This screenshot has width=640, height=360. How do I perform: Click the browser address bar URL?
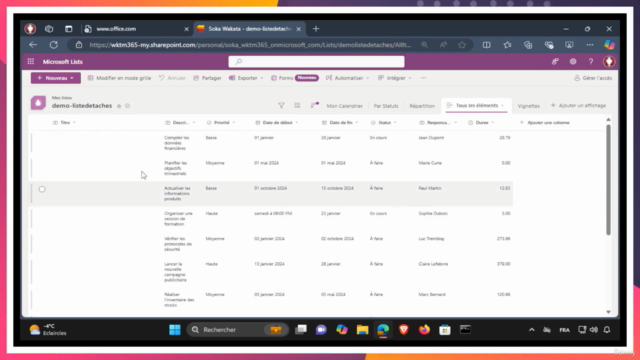click(250, 45)
